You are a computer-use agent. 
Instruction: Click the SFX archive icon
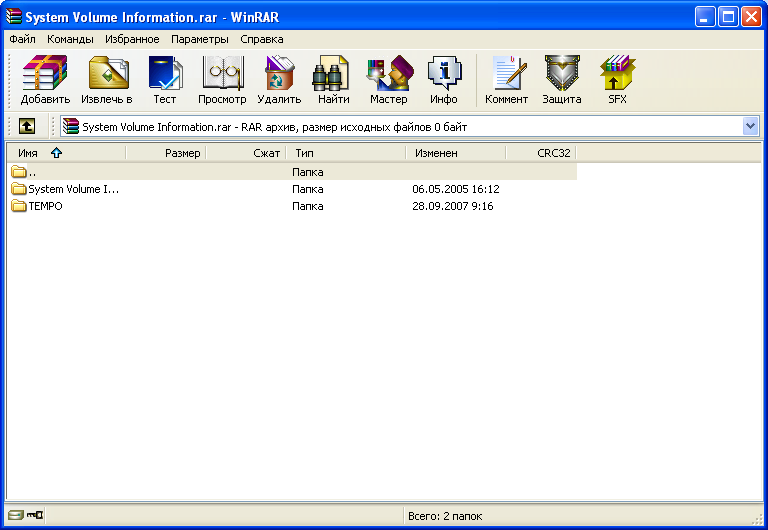(617, 73)
